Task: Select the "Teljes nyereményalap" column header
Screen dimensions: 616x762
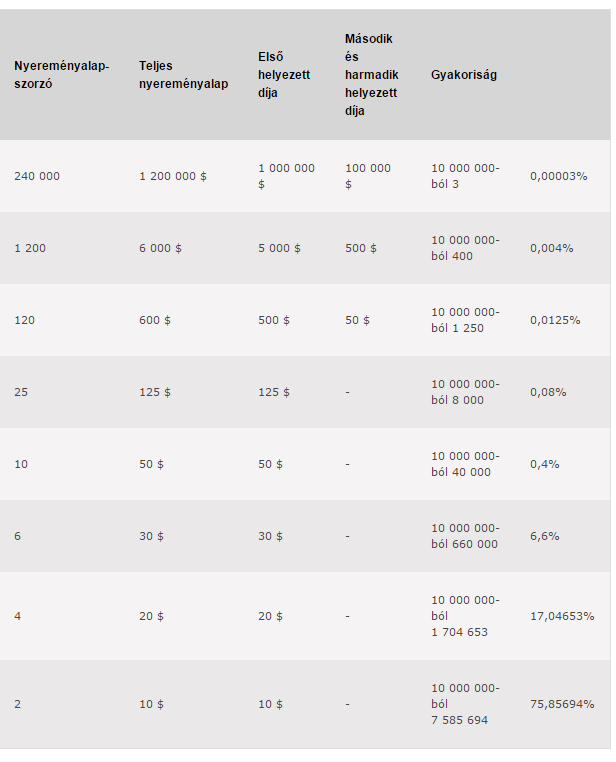Action: (183, 75)
